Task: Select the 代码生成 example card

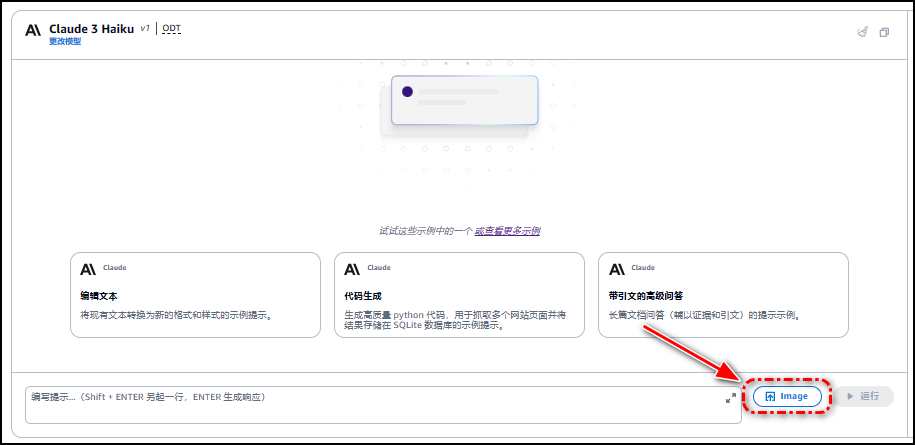Action: (459, 295)
